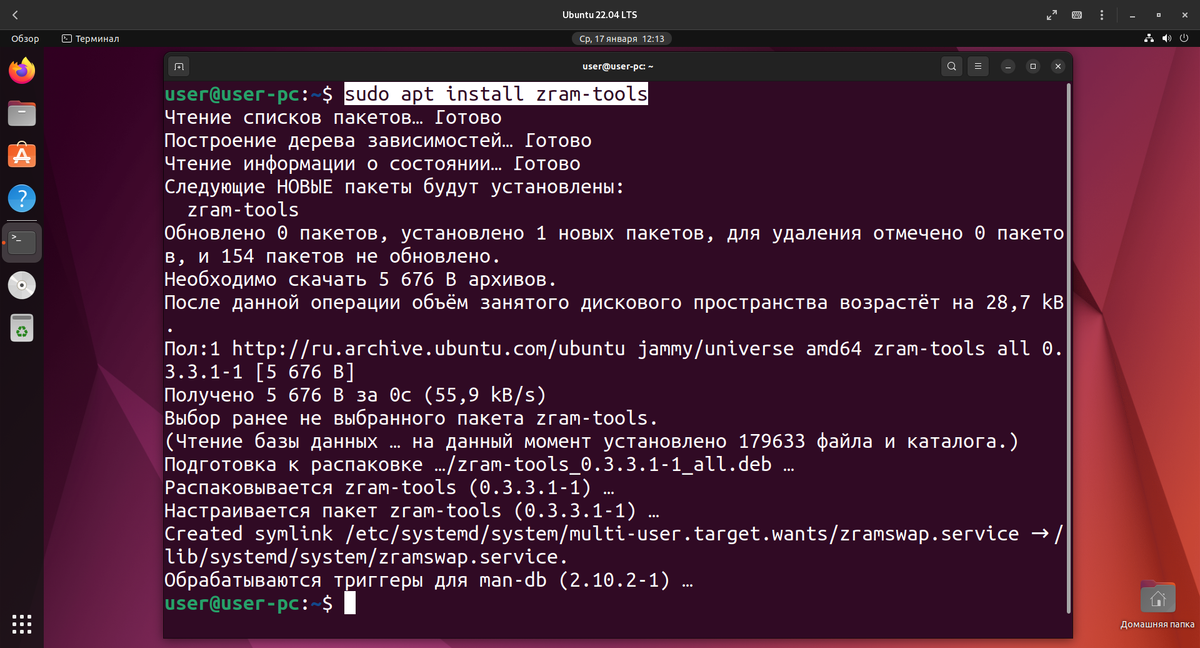
Task: Click 'Чтение списков пакетов… Готово' line
Action: (333, 117)
